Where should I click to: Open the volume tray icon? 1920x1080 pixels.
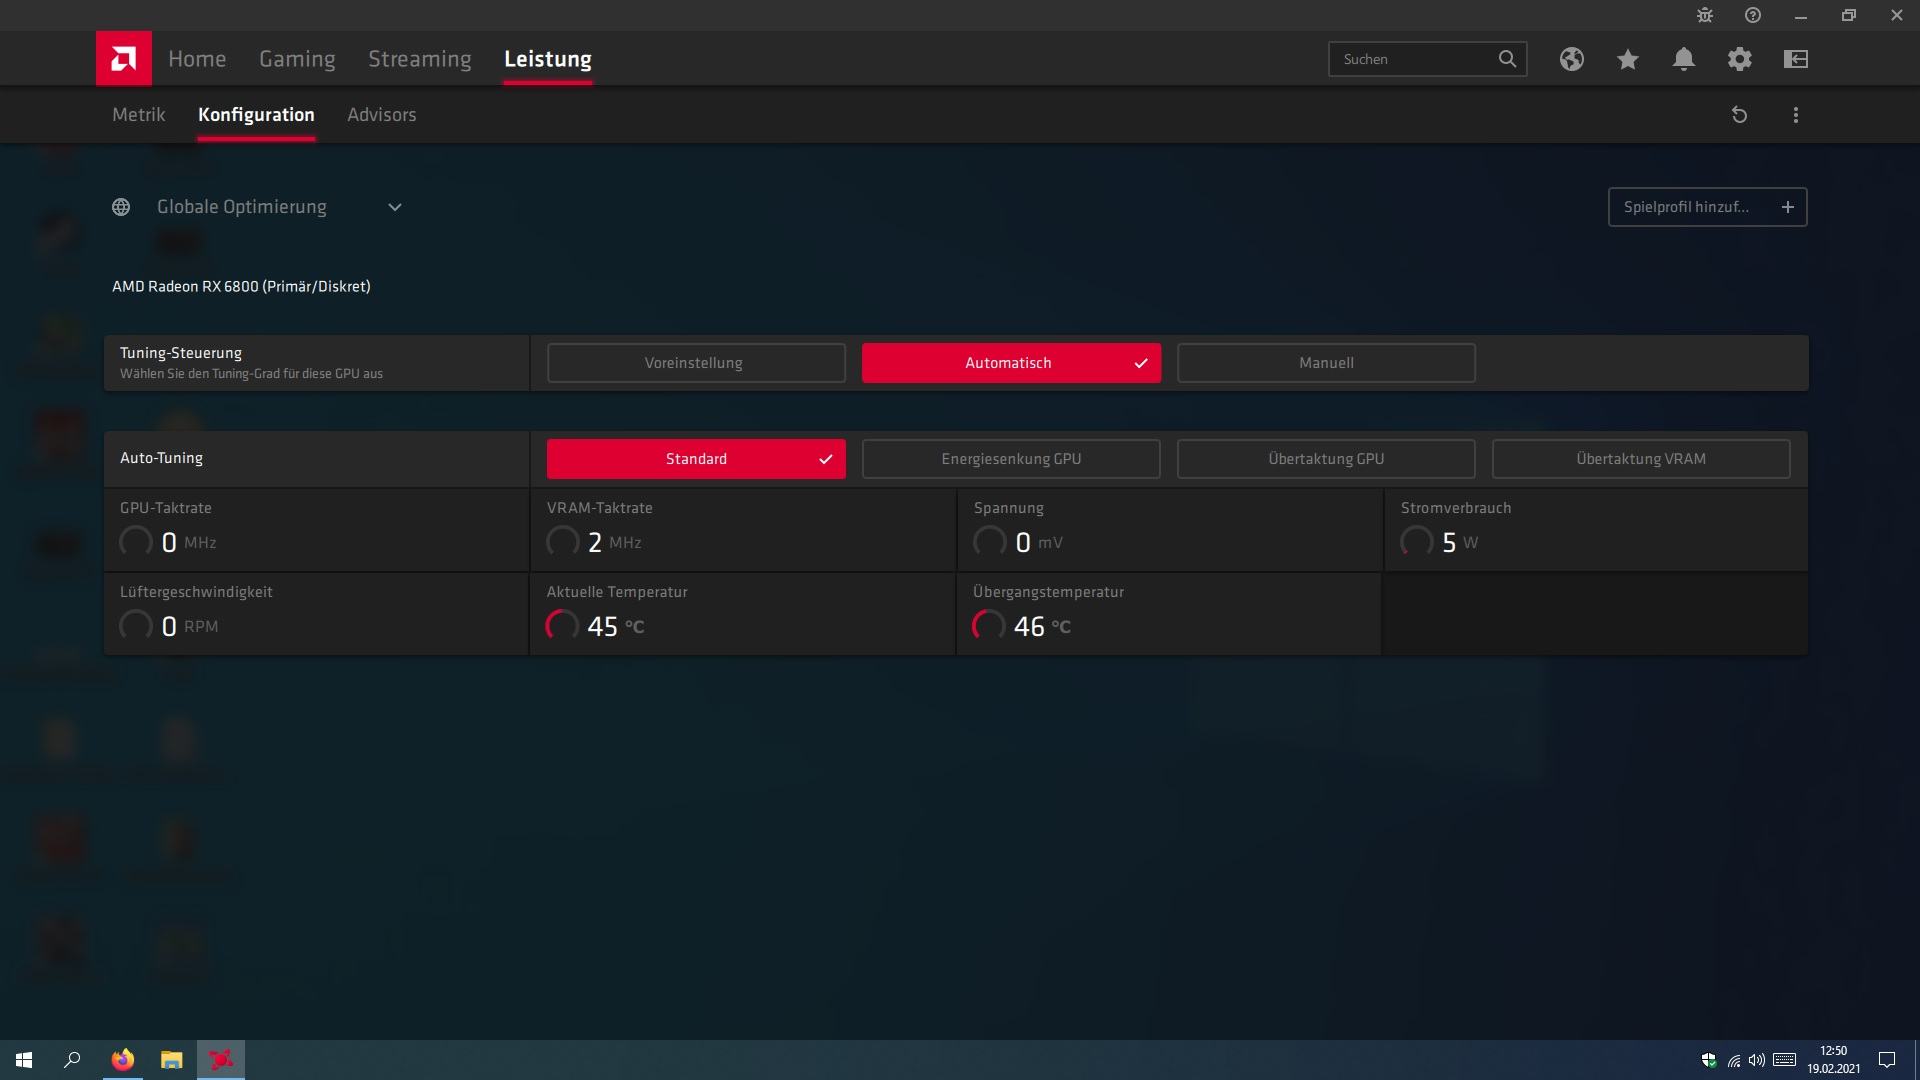point(1757,1060)
